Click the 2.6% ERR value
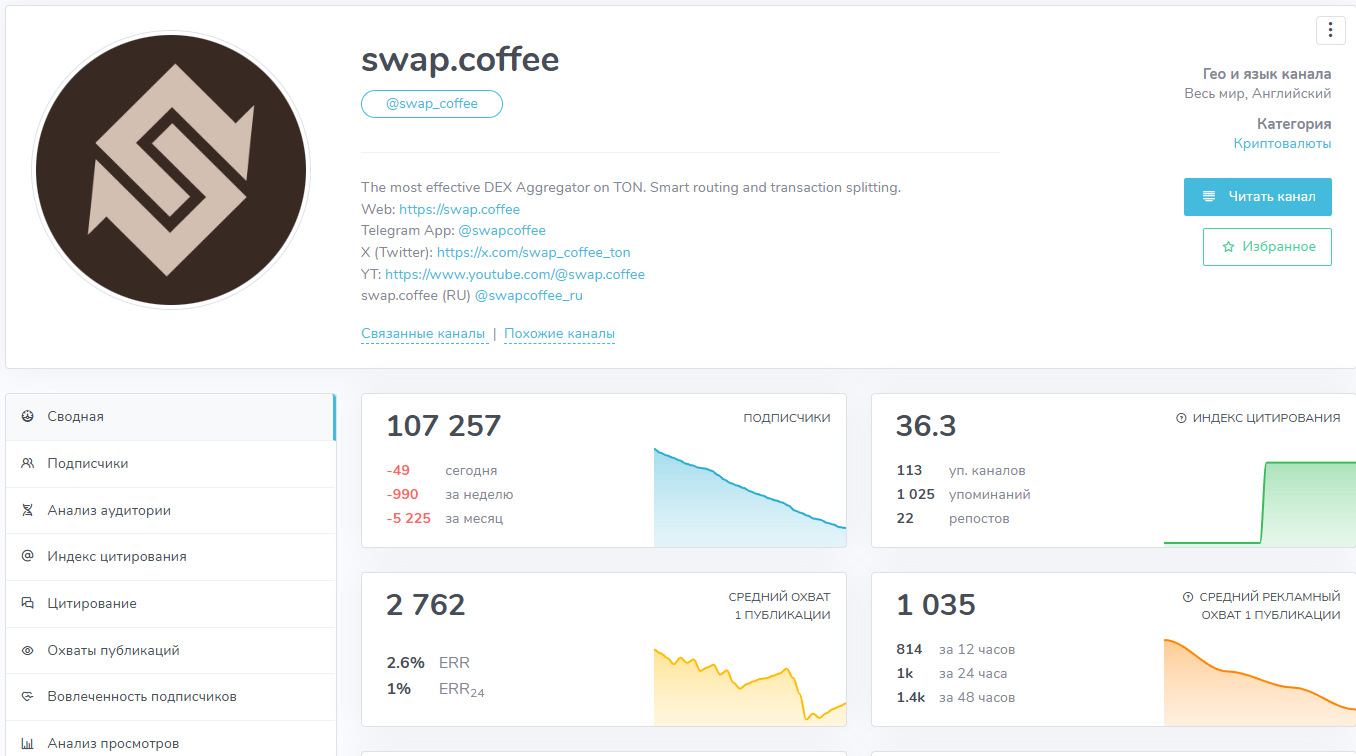This screenshot has width=1356, height=756. coord(405,663)
